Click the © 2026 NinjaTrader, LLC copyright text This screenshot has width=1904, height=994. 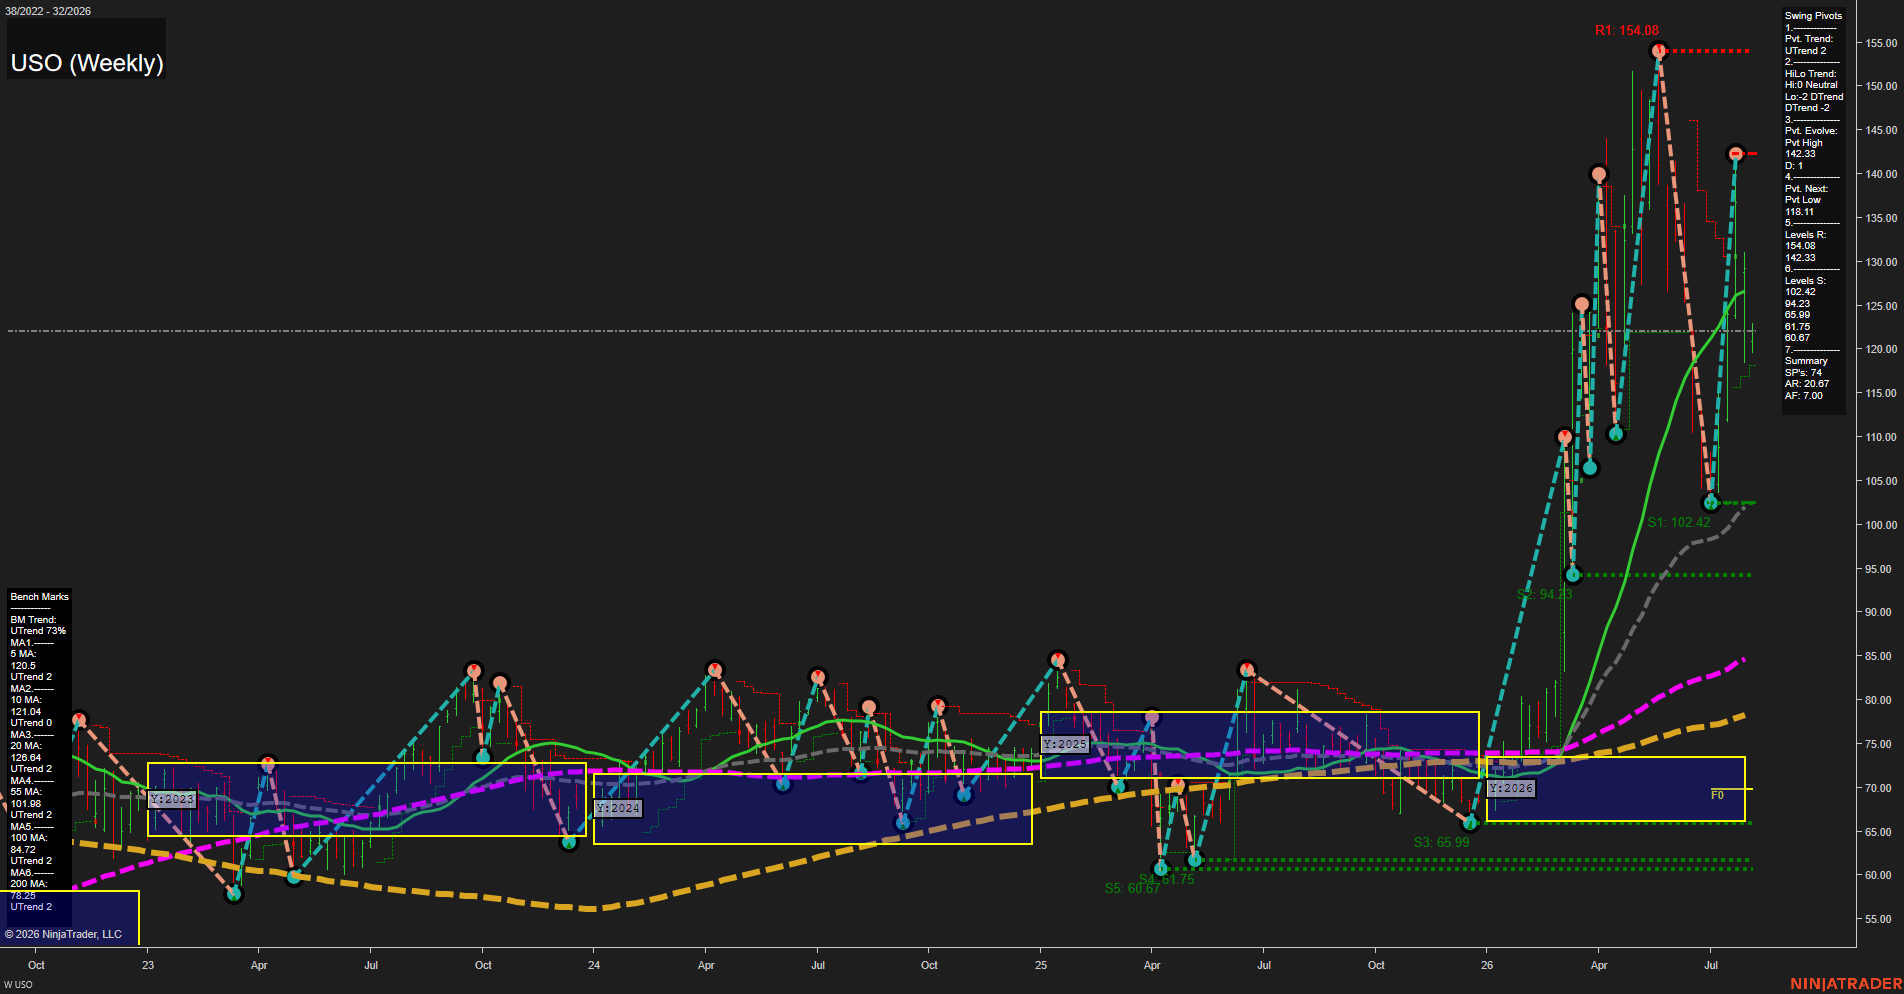tap(63, 934)
